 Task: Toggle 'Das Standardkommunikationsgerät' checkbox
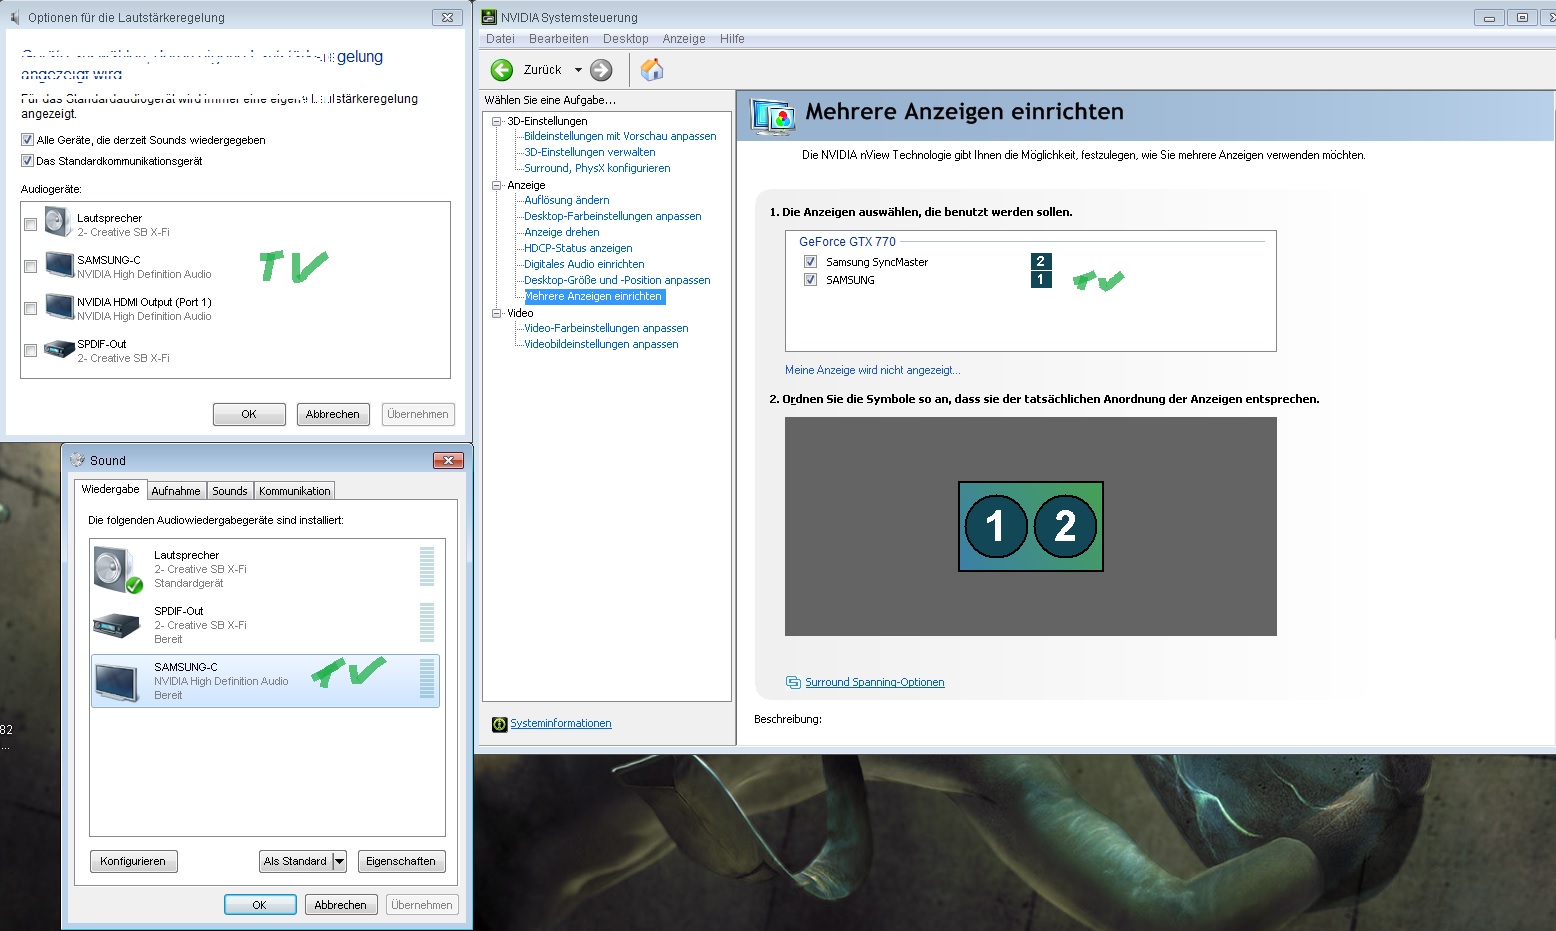point(27,161)
